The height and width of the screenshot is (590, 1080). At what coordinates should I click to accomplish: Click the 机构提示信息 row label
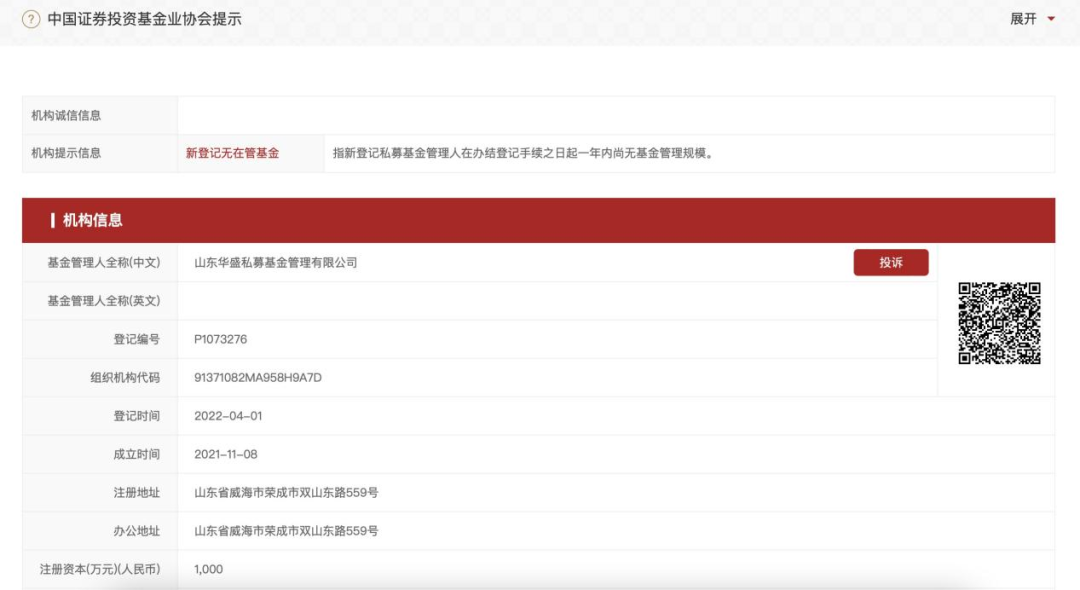click(66, 153)
